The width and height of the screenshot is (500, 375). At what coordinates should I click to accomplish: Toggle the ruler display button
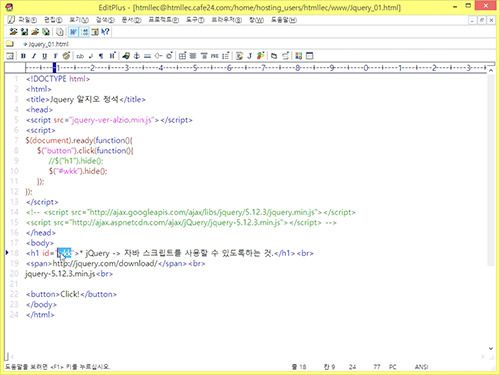(95, 32)
